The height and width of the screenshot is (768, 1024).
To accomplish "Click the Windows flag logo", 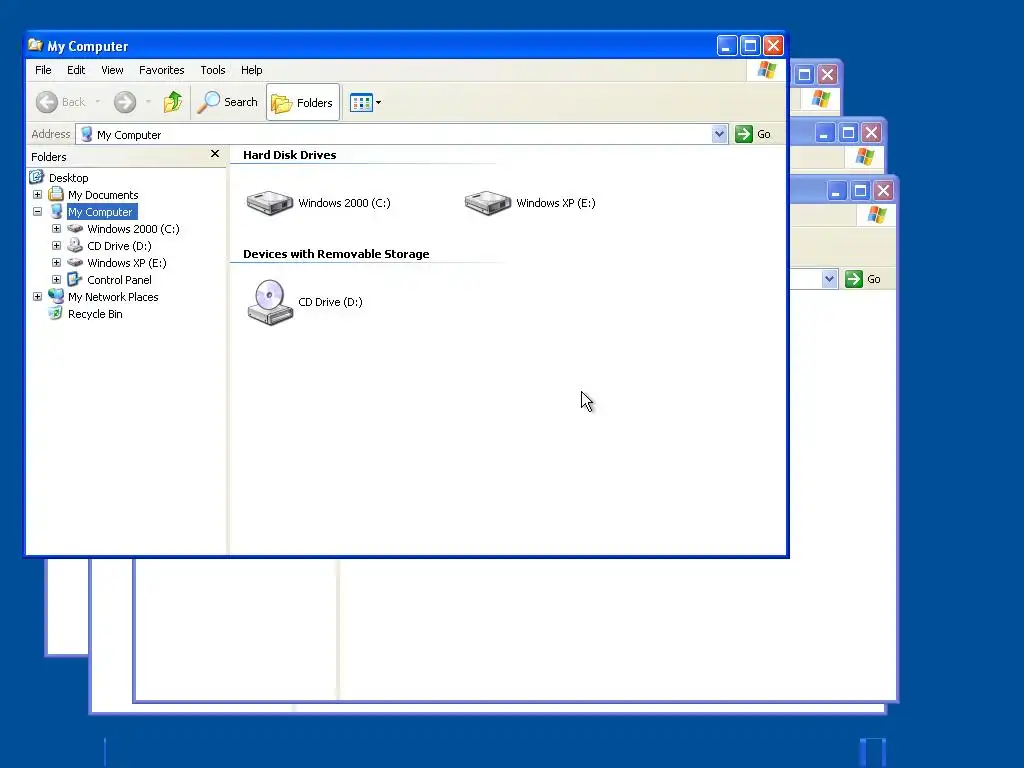I will click(766, 70).
